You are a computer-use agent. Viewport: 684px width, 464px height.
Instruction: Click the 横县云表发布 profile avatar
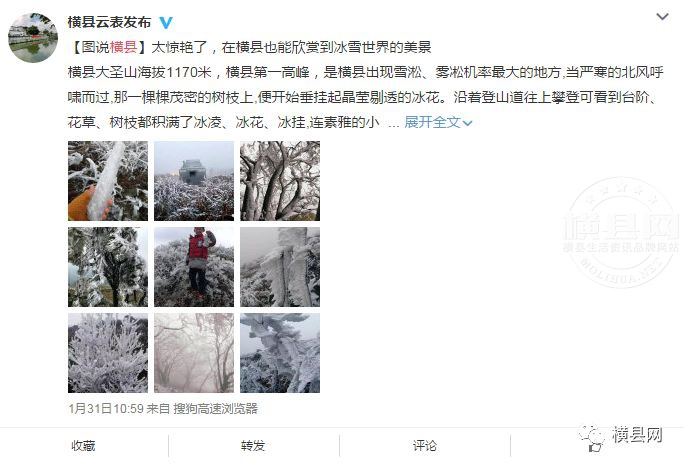click(33, 38)
